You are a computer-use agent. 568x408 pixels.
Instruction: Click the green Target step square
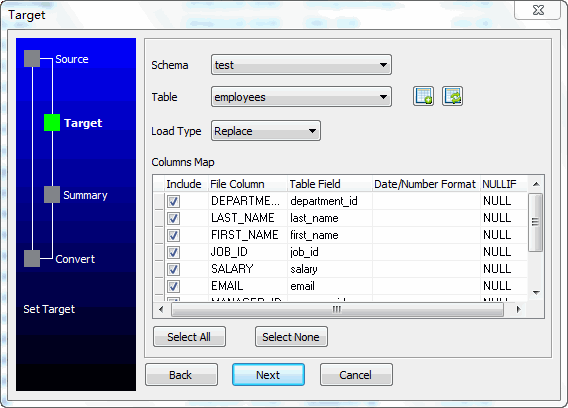(x=52, y=122)
